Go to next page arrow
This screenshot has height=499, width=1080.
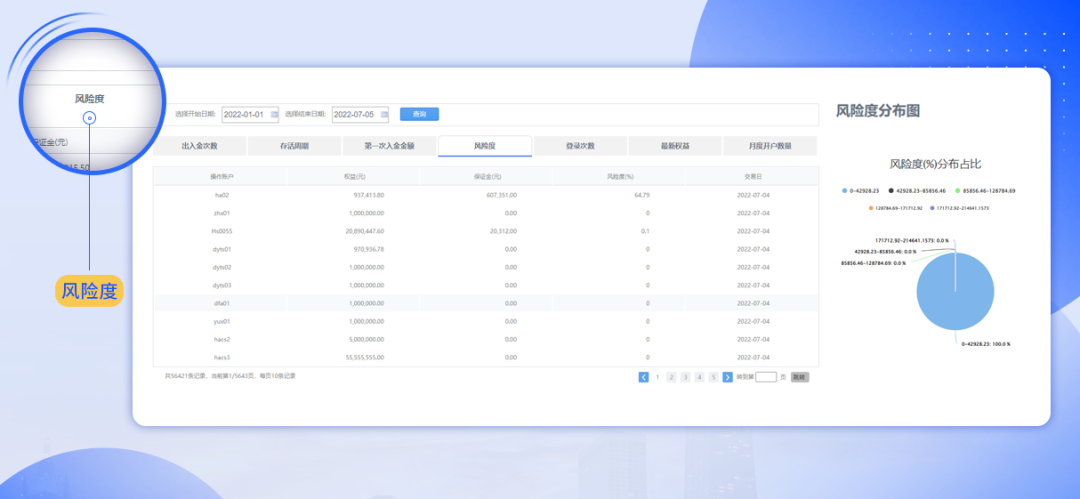(727, 377)
